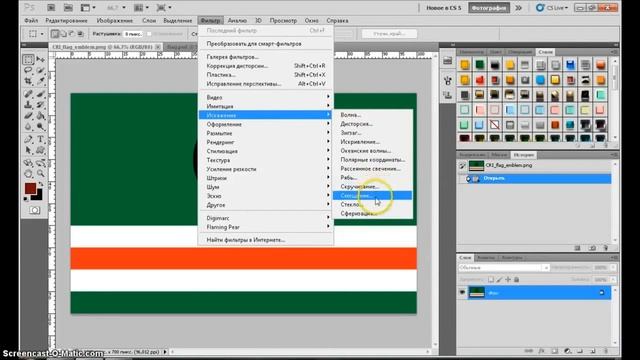Viewport: 640px width, 360px height.
Task: Choose Полярные координаты filter
Action: (x=372, y=160)
